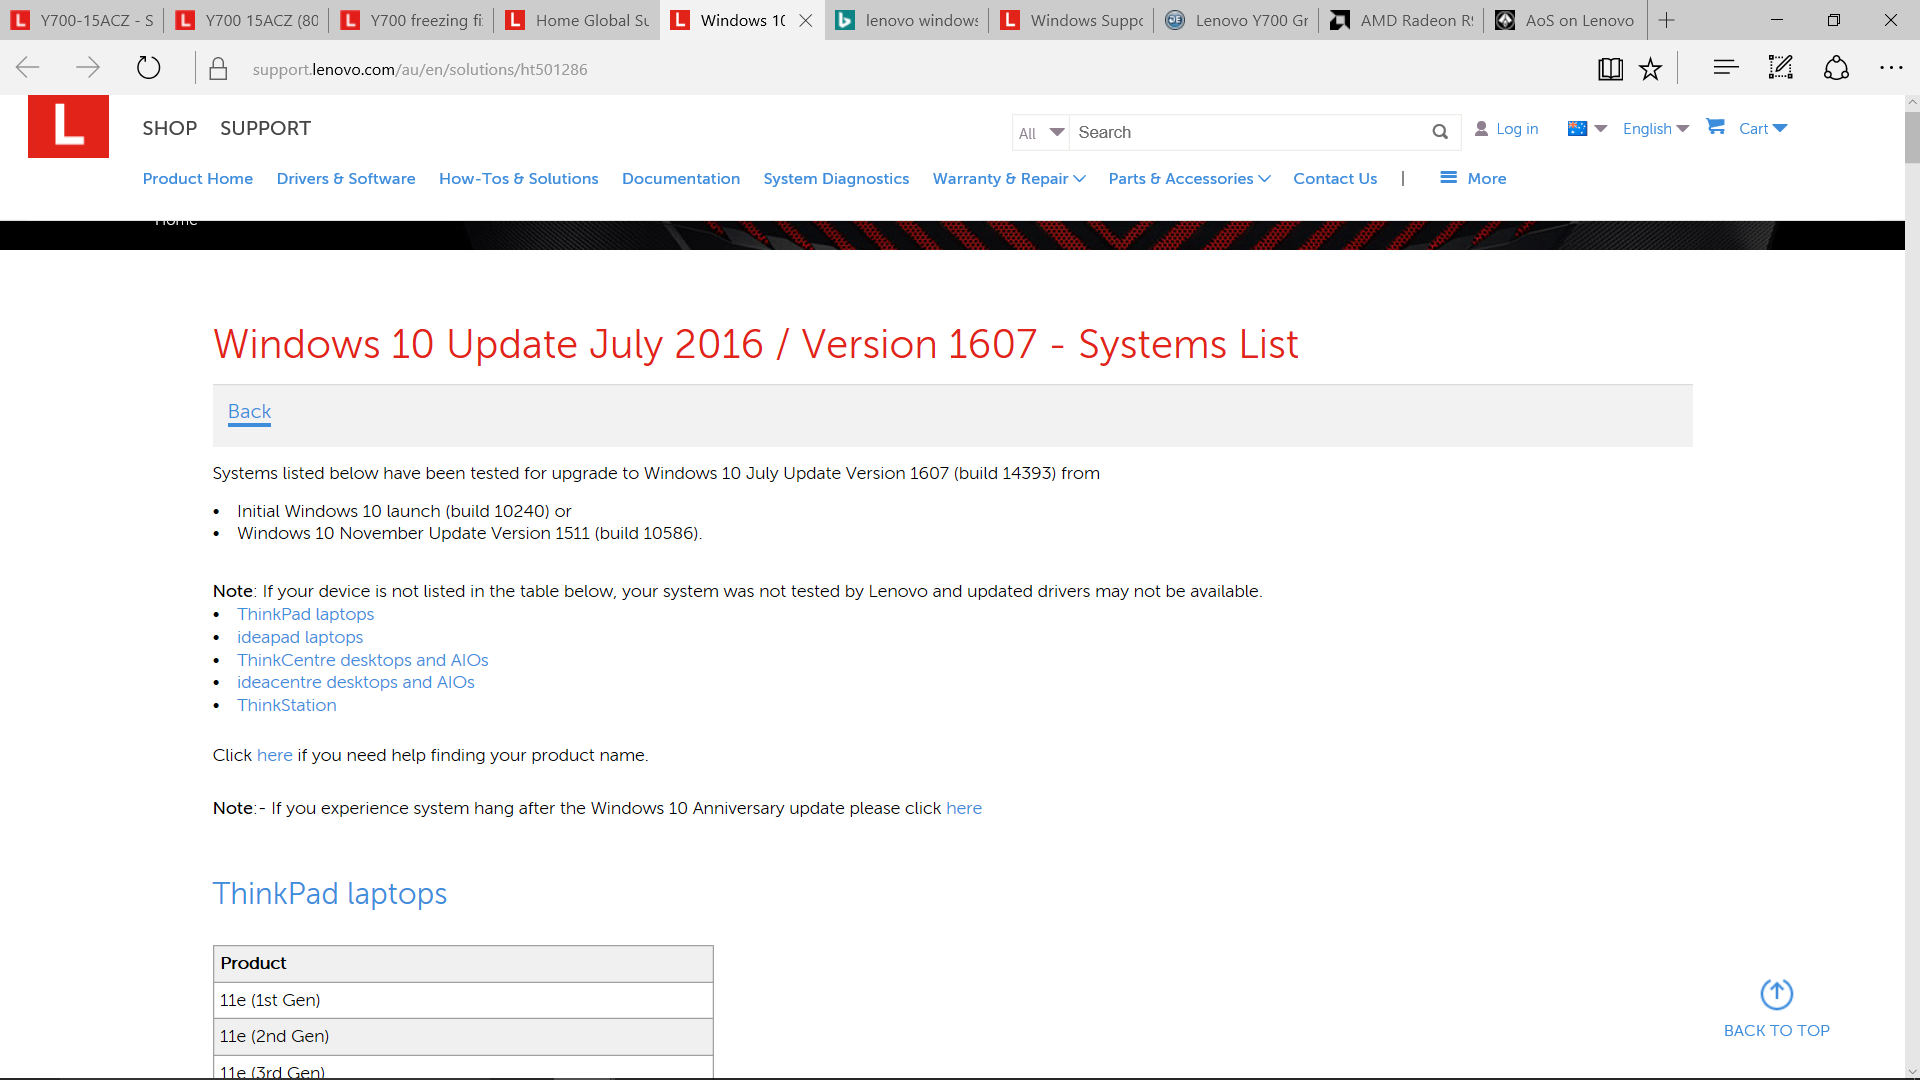Open How-Tos & Solutions
The image size is (1920, 1080).
point(518,178)
